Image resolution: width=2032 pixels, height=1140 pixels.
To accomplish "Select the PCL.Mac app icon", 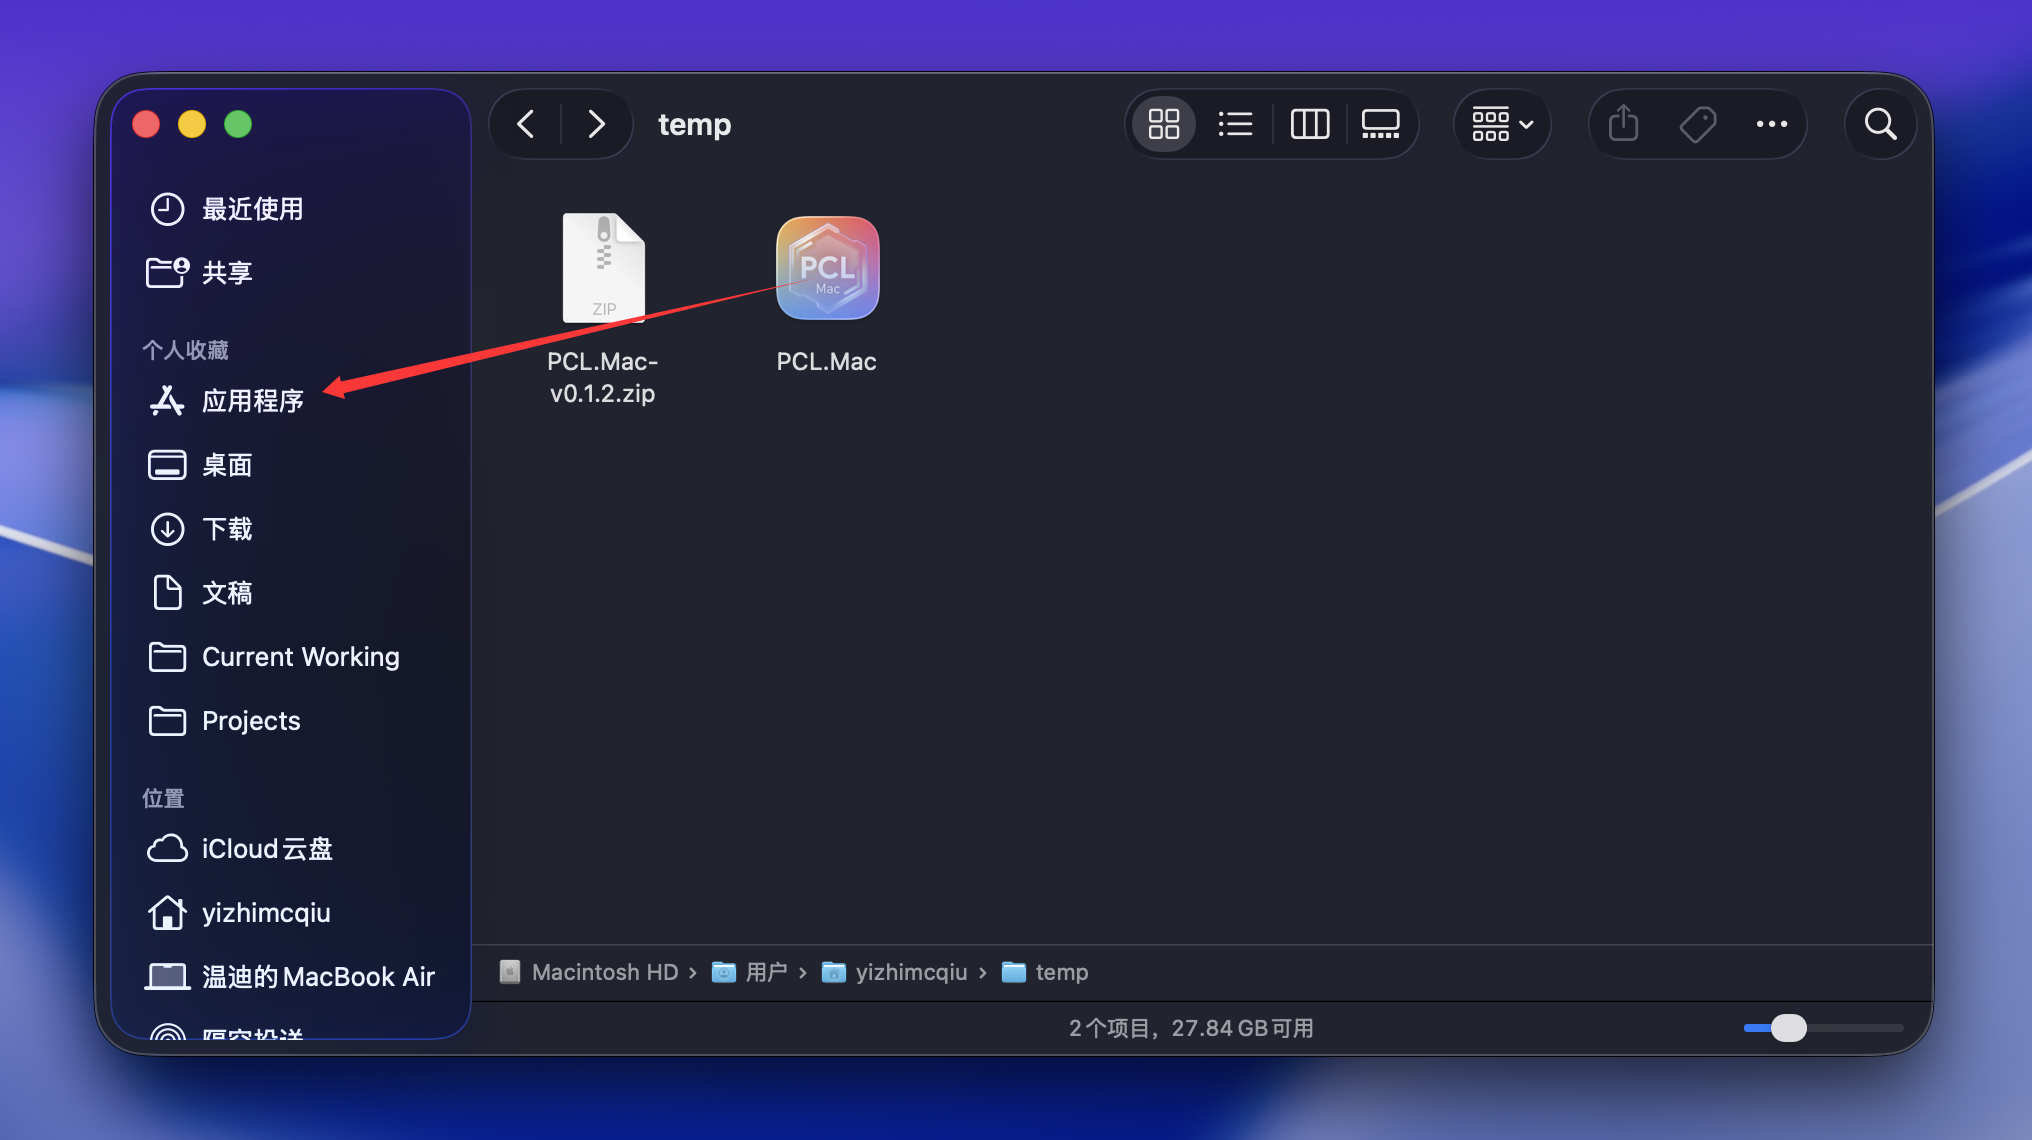I will tap(827, 268).
